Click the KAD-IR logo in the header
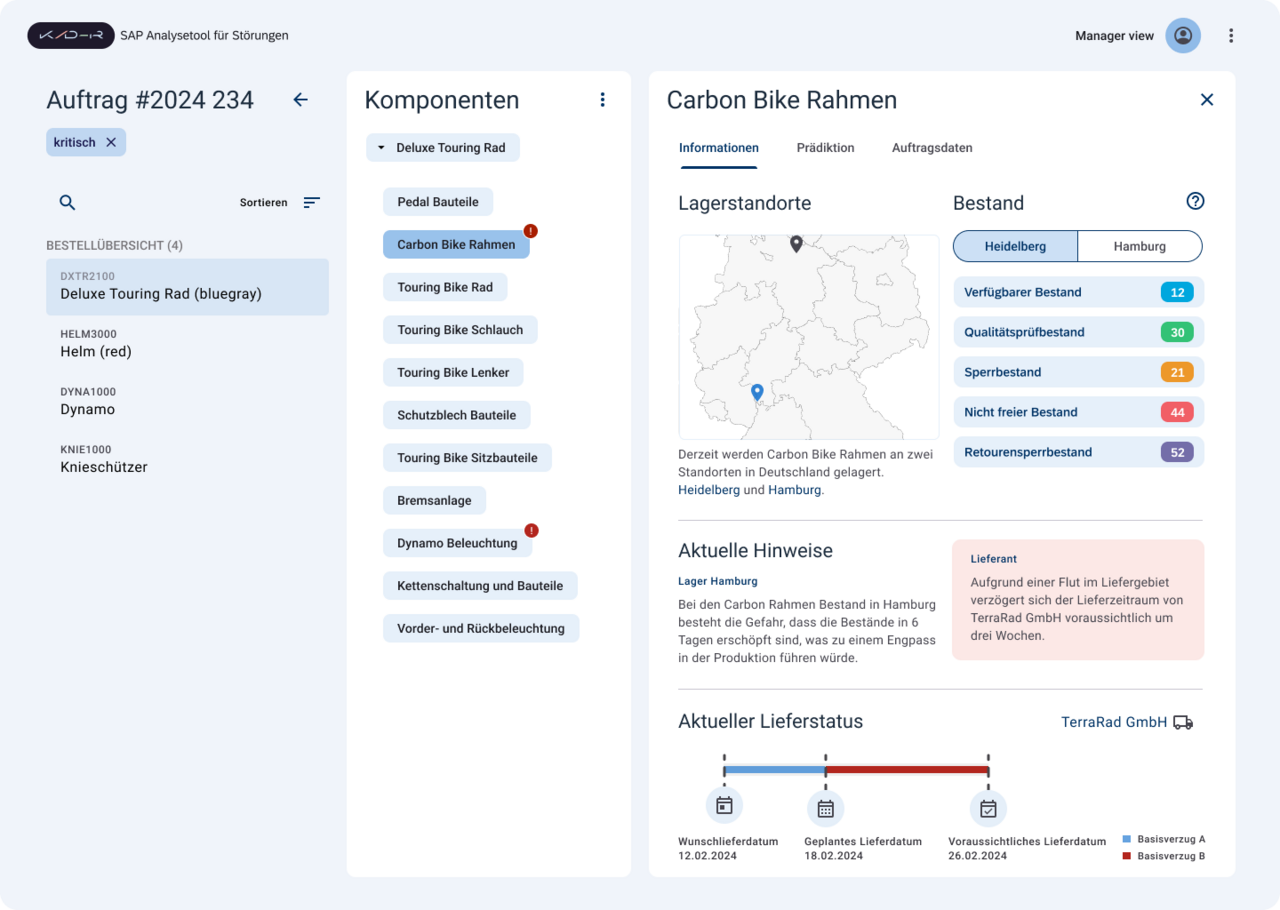The image size is (1280, 910). (x=71, y=36)
